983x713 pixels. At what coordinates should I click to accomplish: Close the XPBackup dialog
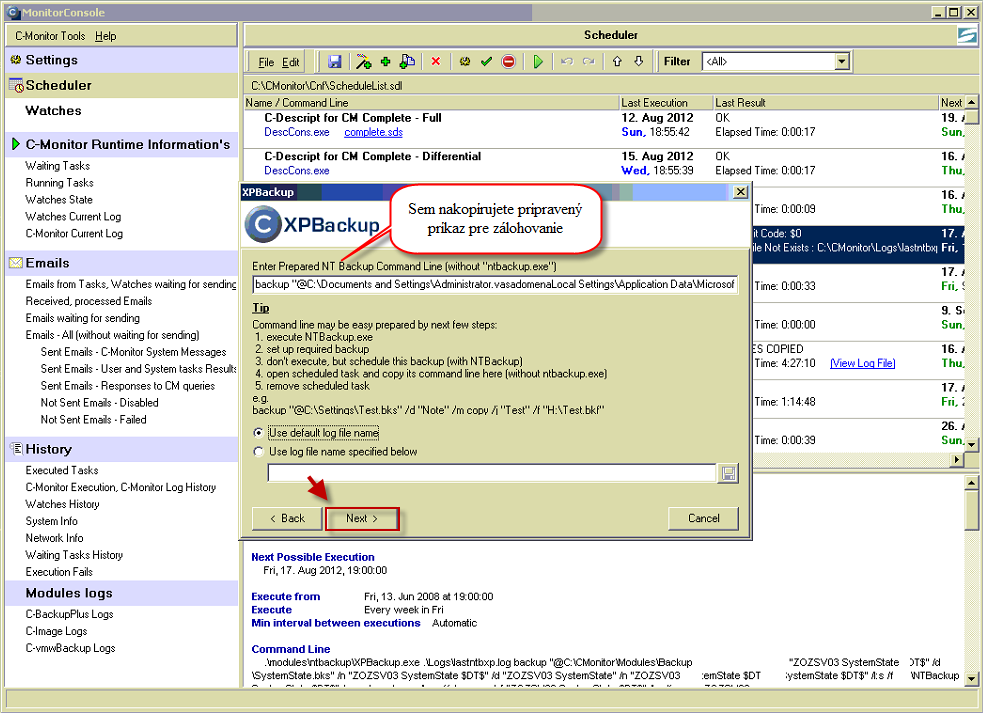[x=740, y=192]
